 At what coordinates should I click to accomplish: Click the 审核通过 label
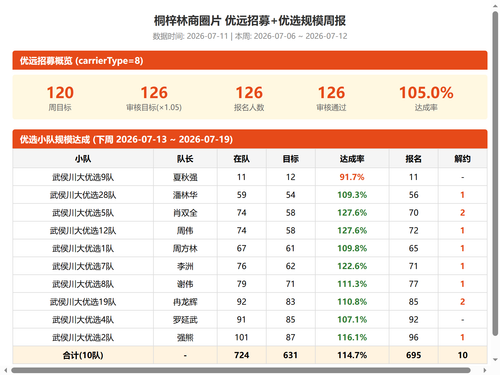pyautogui.click(x=331, y=107)
